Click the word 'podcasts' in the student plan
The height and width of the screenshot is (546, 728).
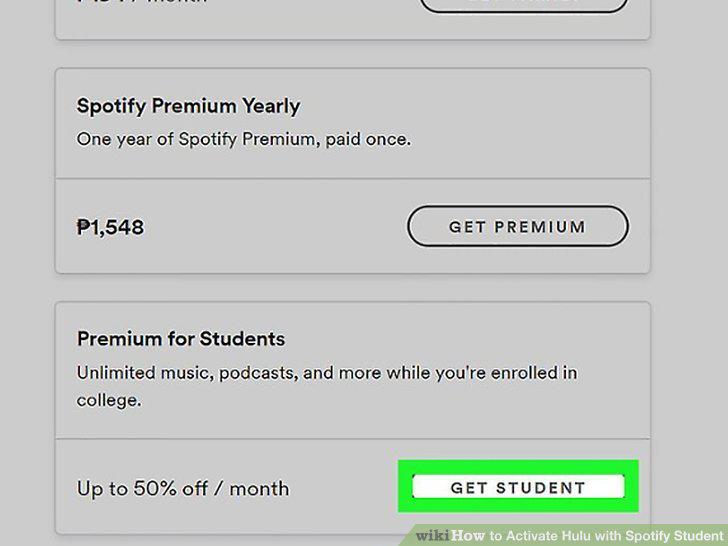click(x=258, y=373)
